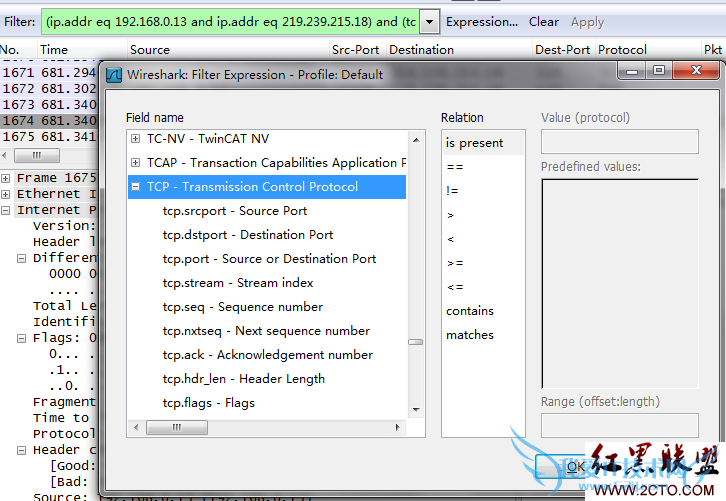Click the Value (protocol) input box
The height and width of the screenshot is (501, 726).
[x=620, y=142]
